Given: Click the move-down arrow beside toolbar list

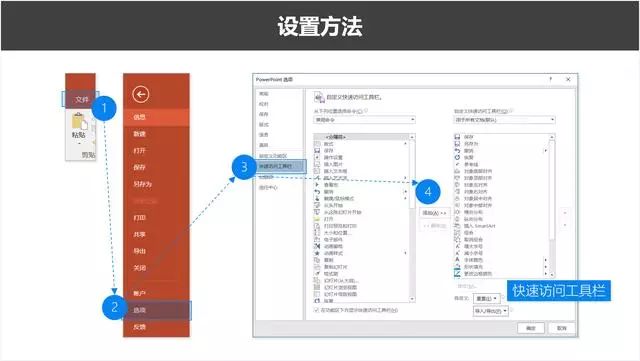Looking at the screenshot, I should coord(565,225).
